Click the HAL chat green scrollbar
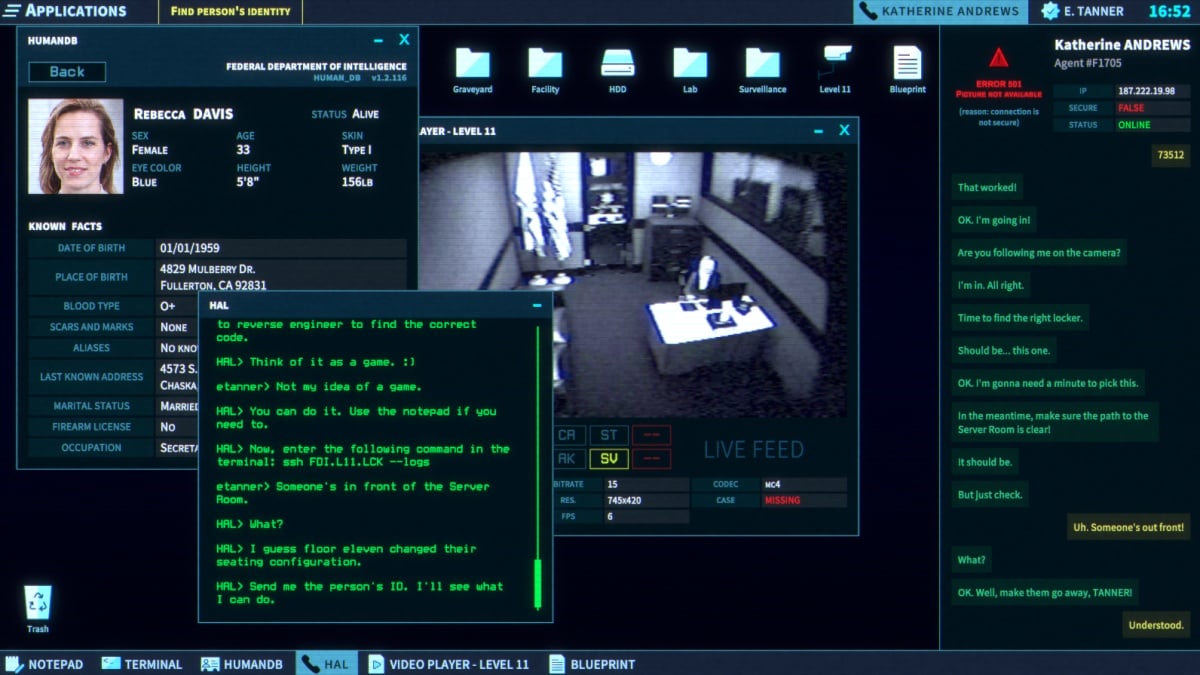The height and width of the screenshot is (675, 1200). [x=537, y=583]
